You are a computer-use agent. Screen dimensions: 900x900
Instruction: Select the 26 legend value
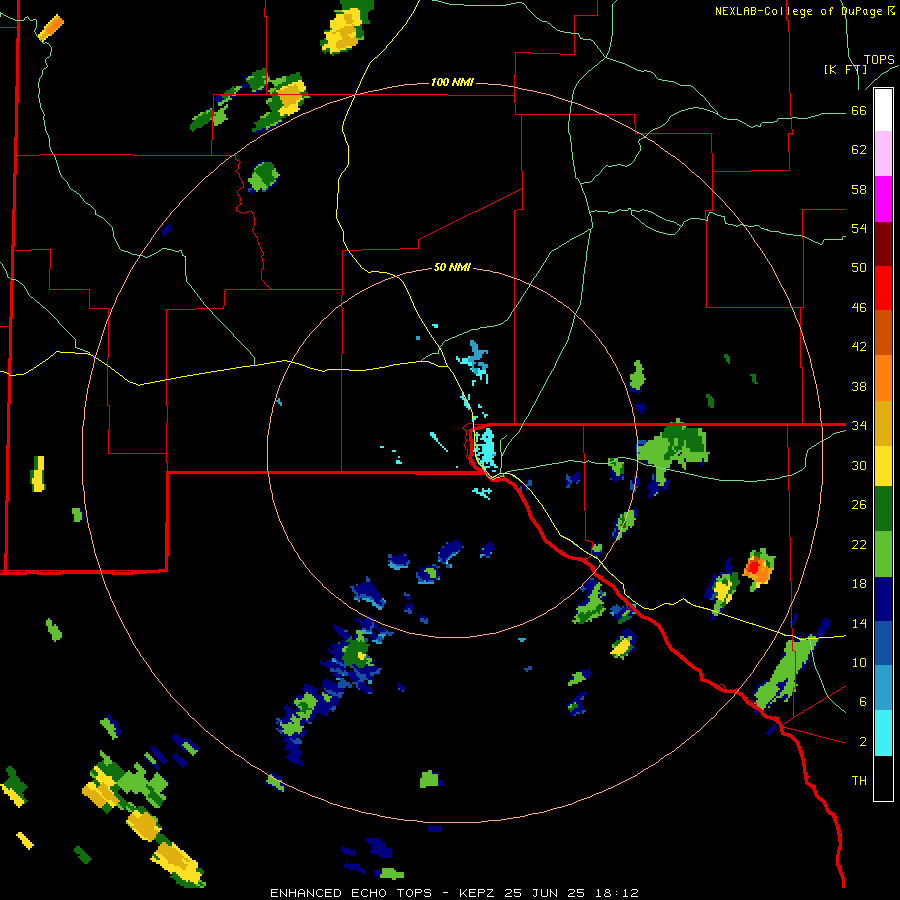859,505
